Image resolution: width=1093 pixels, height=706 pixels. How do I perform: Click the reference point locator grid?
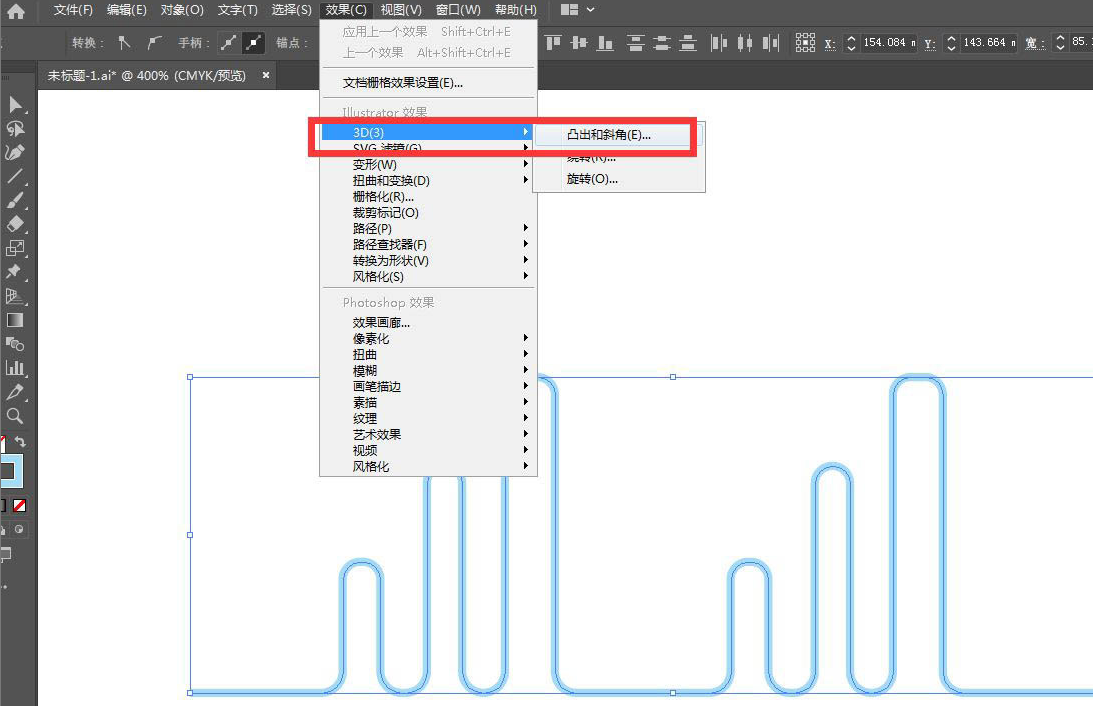pyautogui.click(x=805, y=43)
